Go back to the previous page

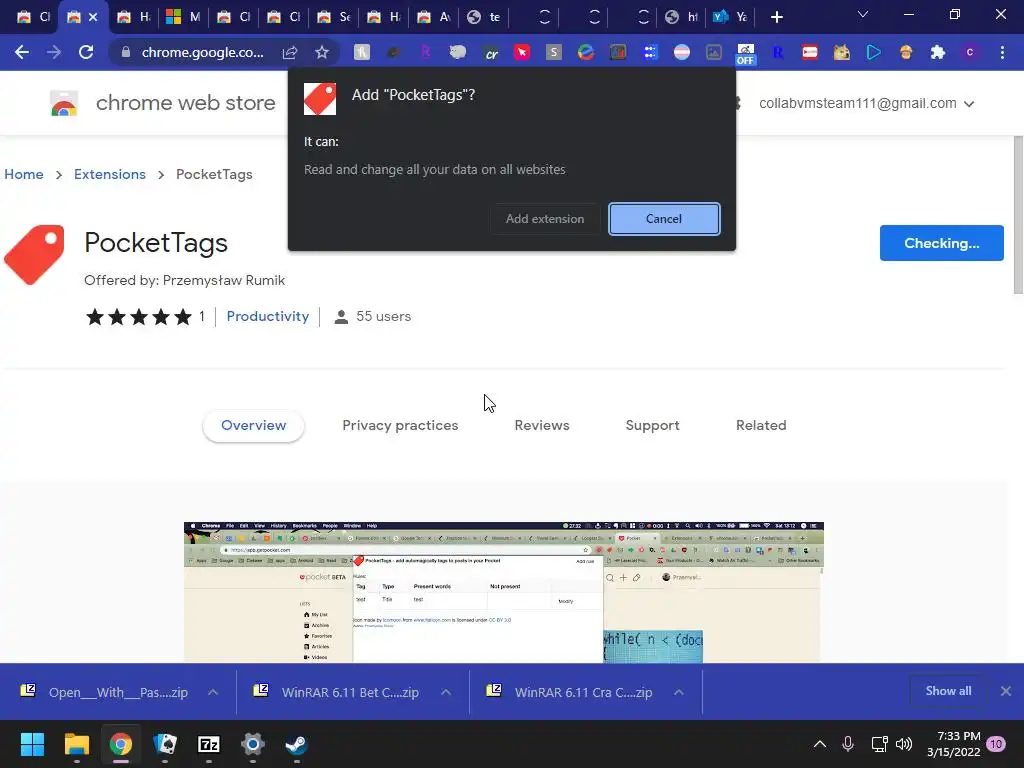coord(22,52)
